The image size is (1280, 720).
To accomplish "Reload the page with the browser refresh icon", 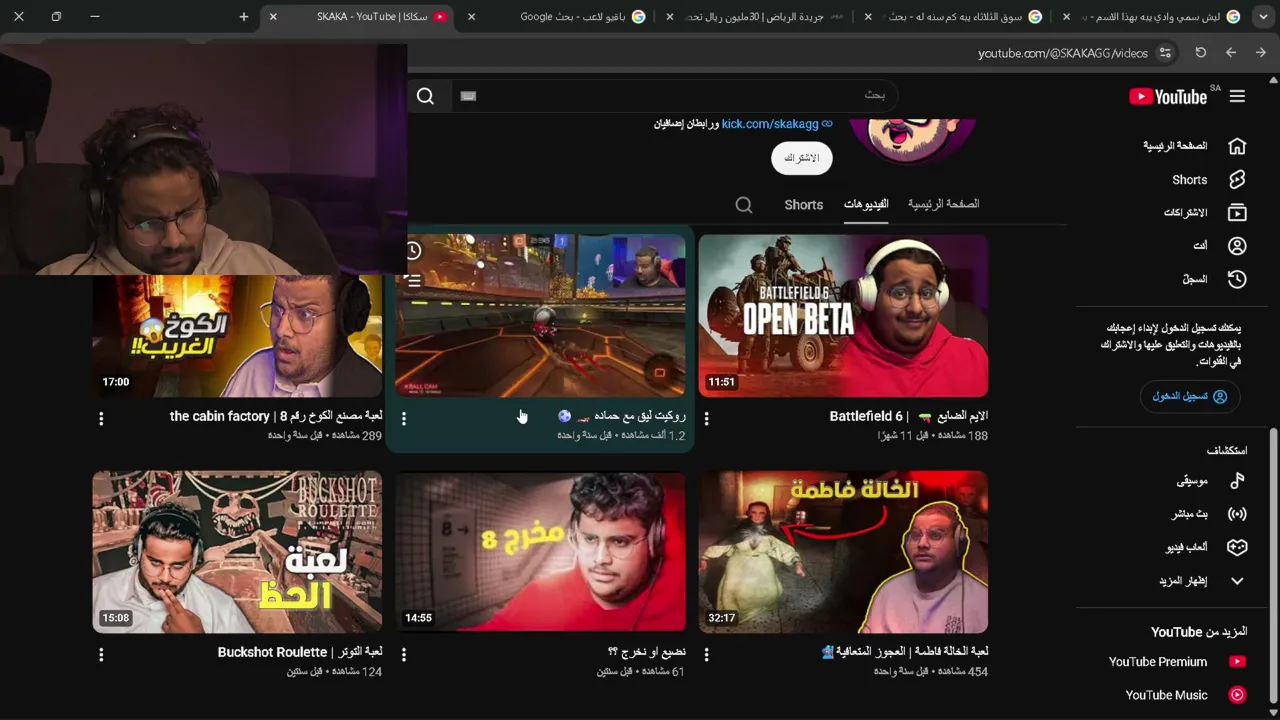I will 1201,53.
